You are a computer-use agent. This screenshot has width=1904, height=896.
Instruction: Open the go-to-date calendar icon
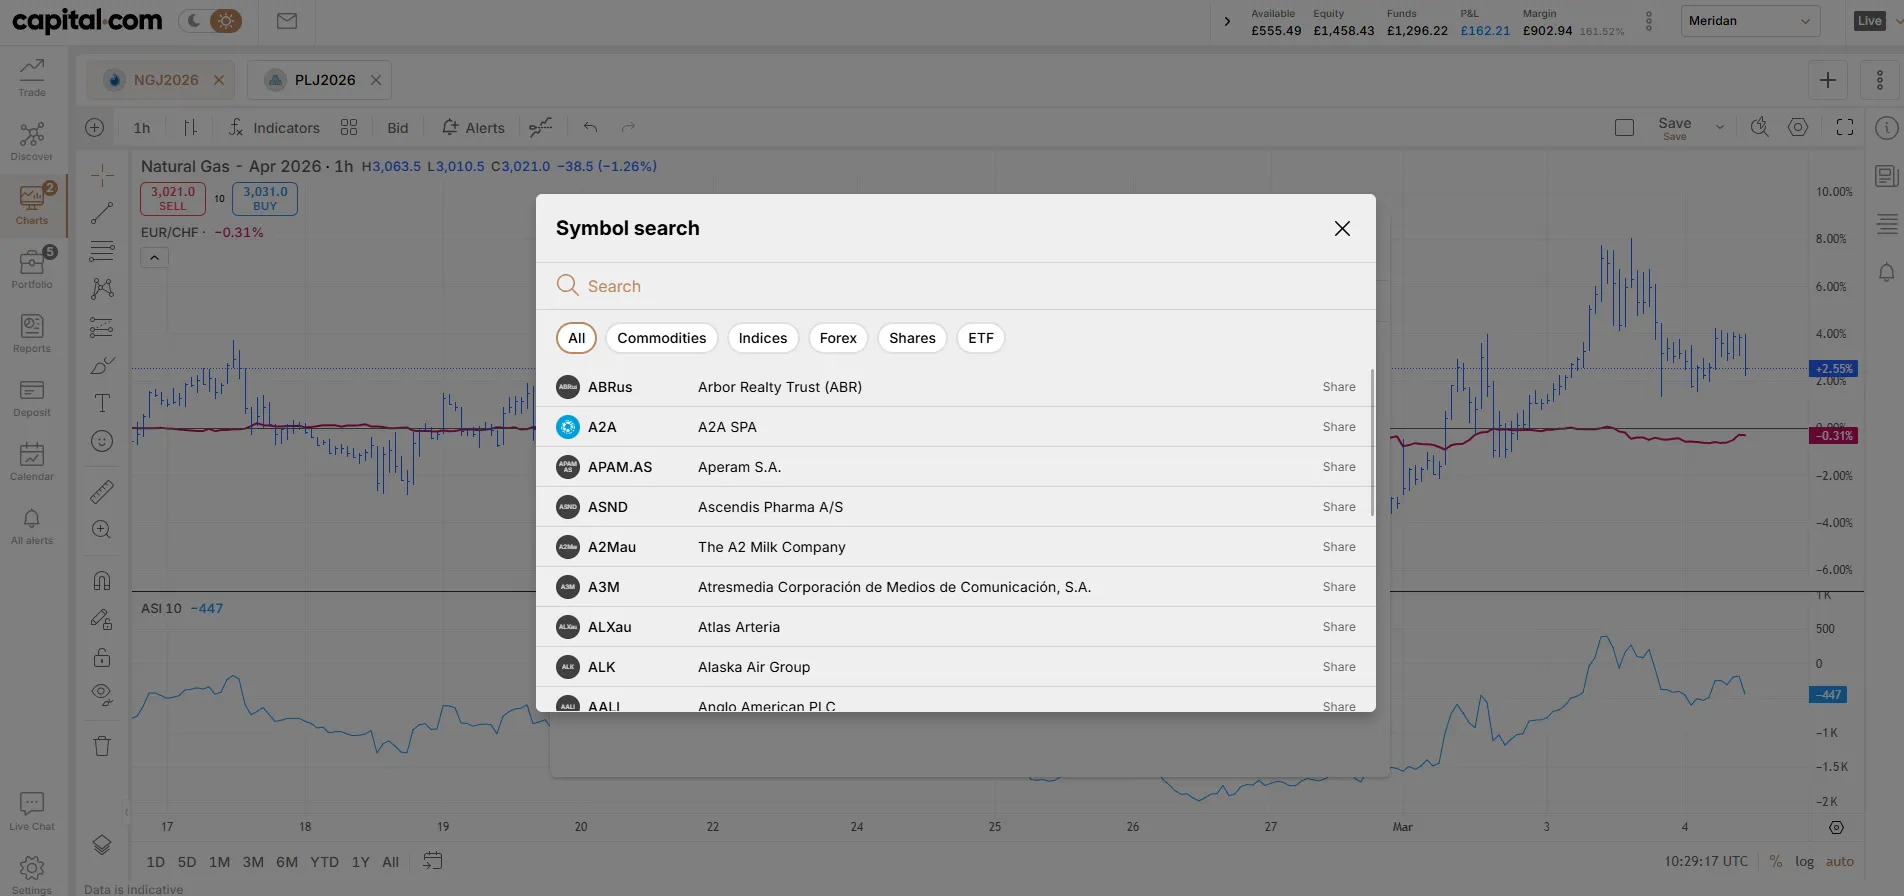tap(432, 861)
